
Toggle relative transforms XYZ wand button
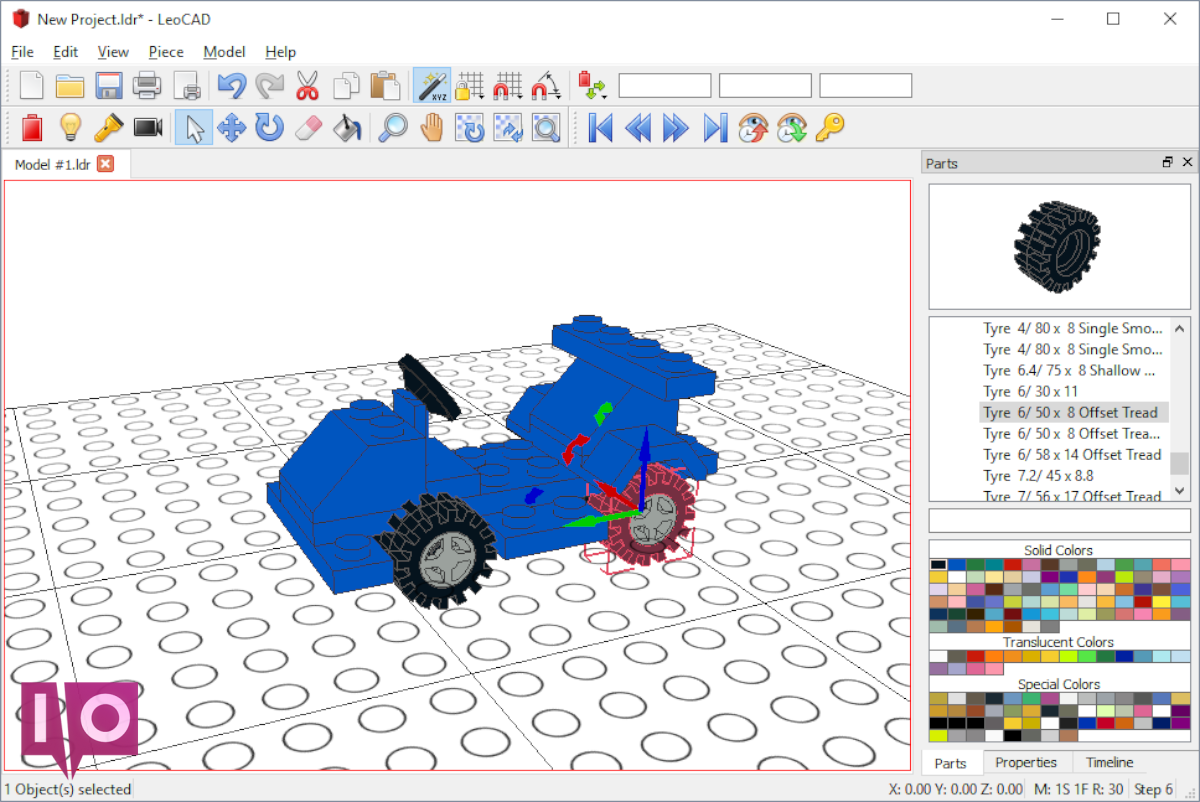coord(432,86)
